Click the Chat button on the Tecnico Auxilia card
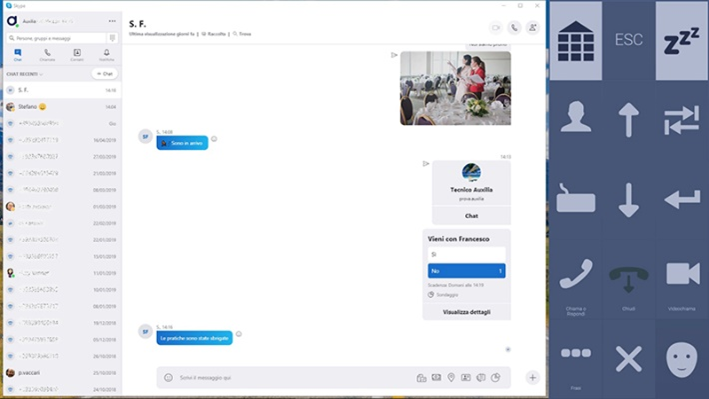The height and width of the screenshot is (399, 709). point(471,216)
